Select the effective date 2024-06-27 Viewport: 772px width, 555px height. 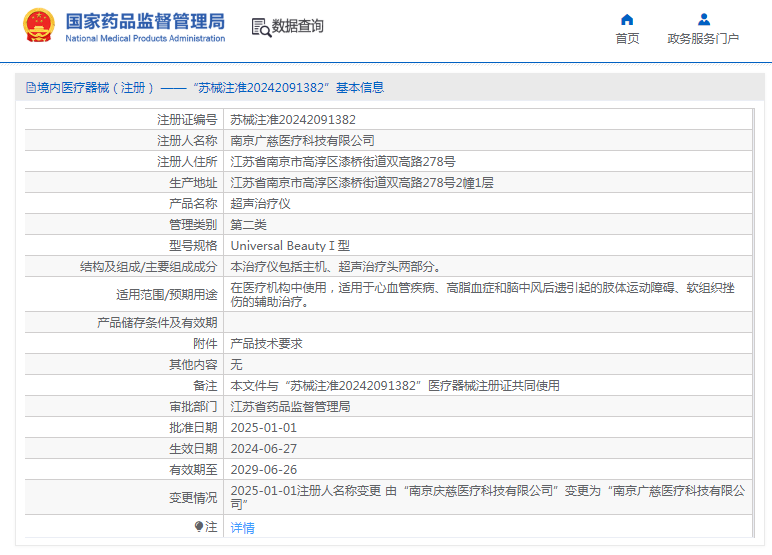(263, 449)
